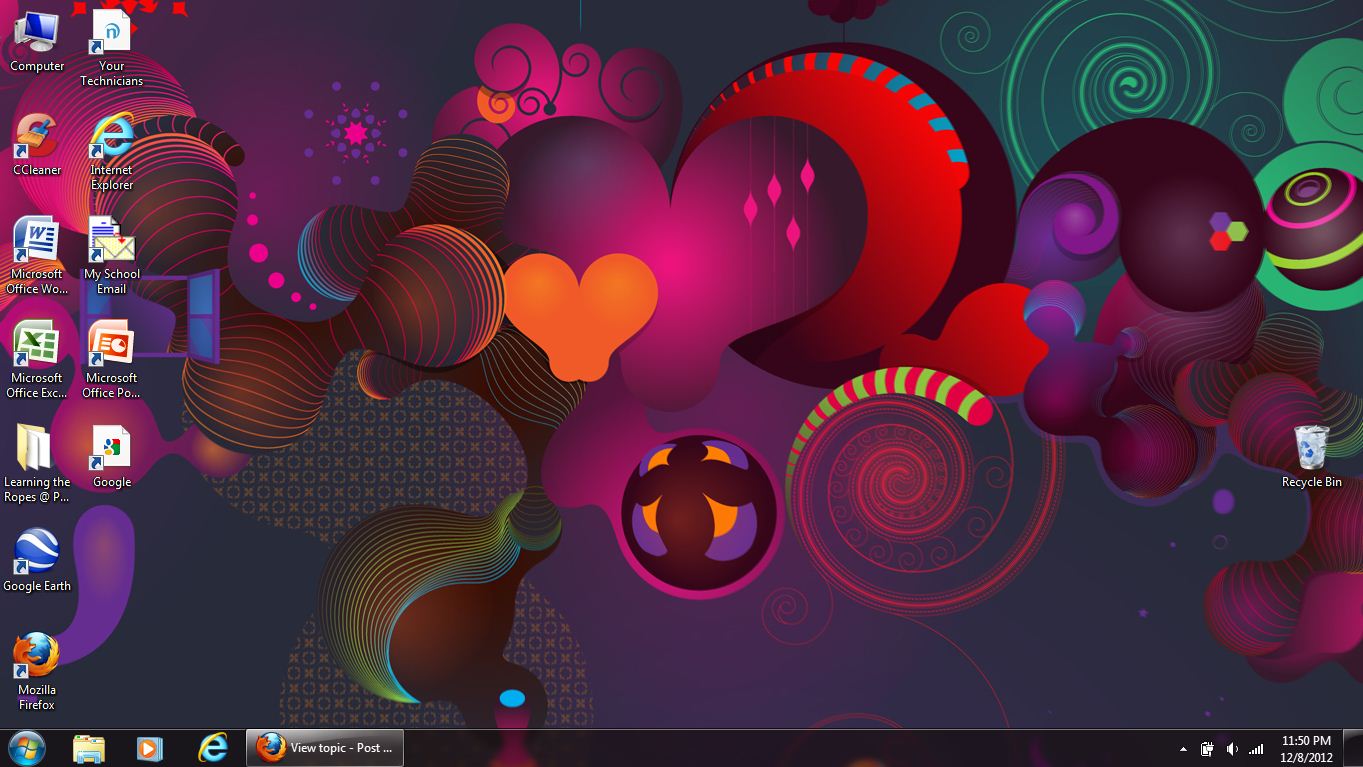Screen dimensions: 1363x767
Task: Open the volume speaker control
Action: [1232, 749]
